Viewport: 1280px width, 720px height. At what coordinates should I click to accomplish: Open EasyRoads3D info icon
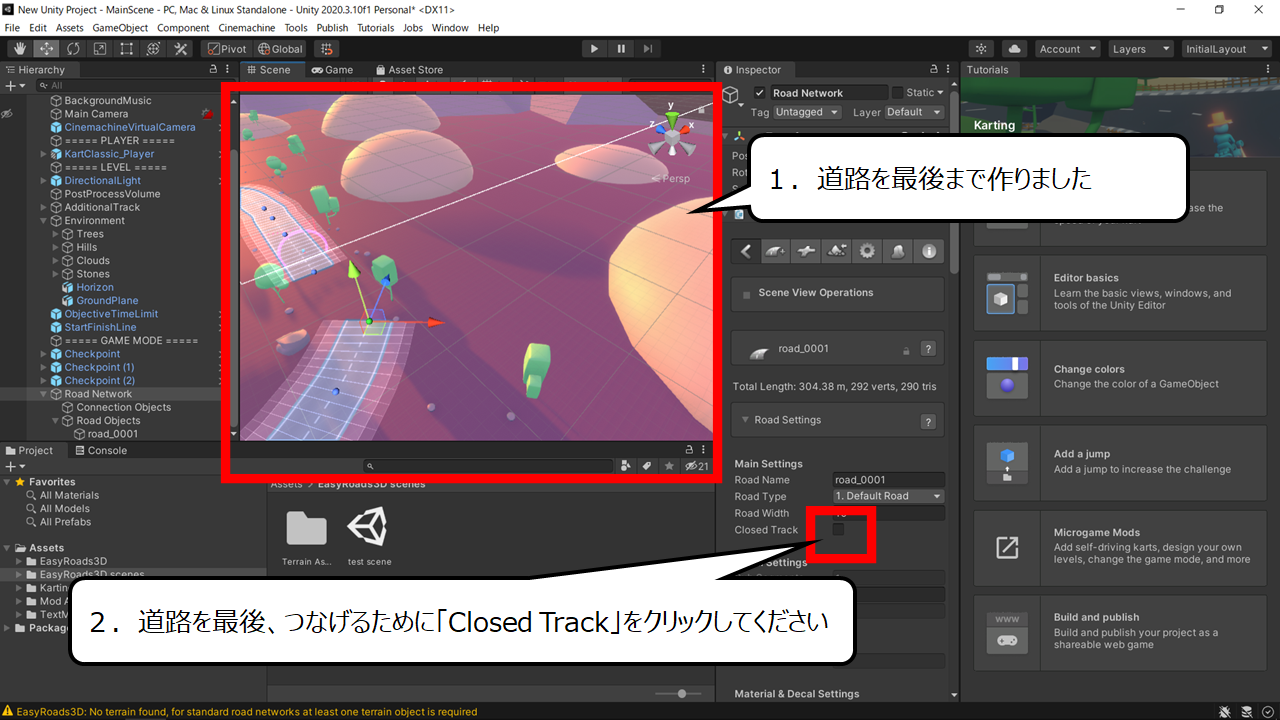click(929, 252)
